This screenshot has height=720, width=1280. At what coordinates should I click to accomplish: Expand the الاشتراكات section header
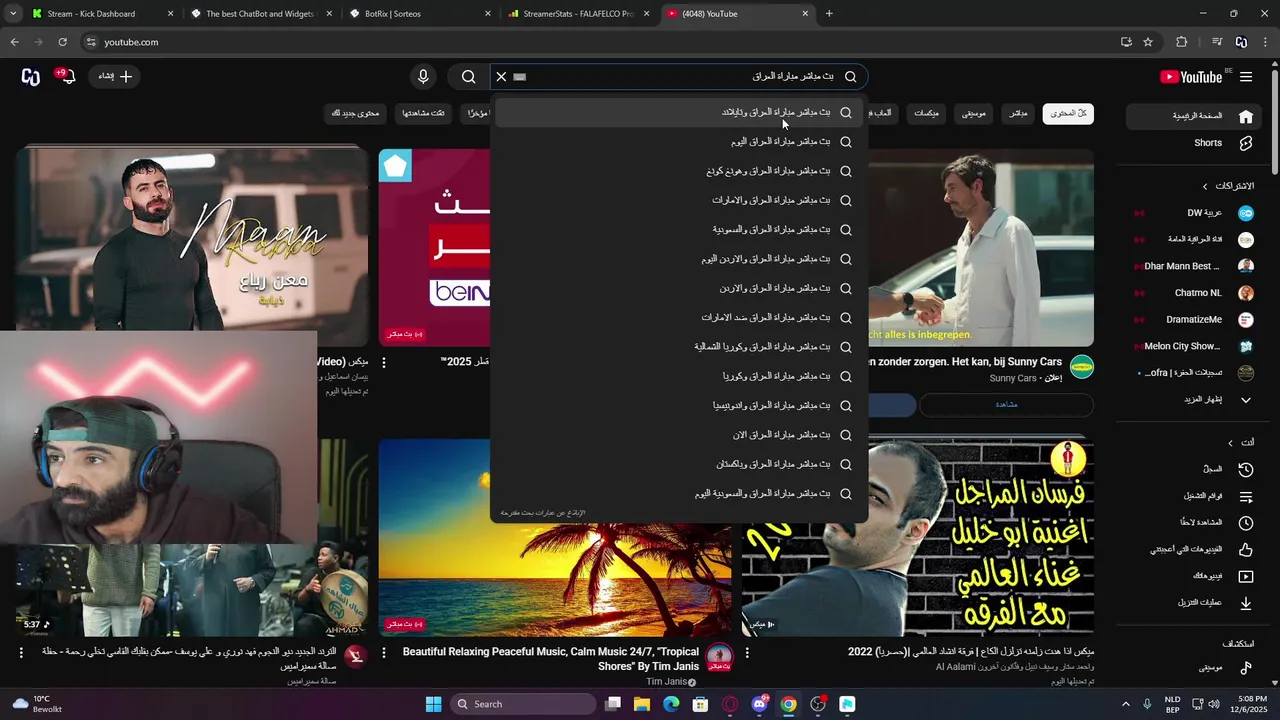click(1228, 186)
